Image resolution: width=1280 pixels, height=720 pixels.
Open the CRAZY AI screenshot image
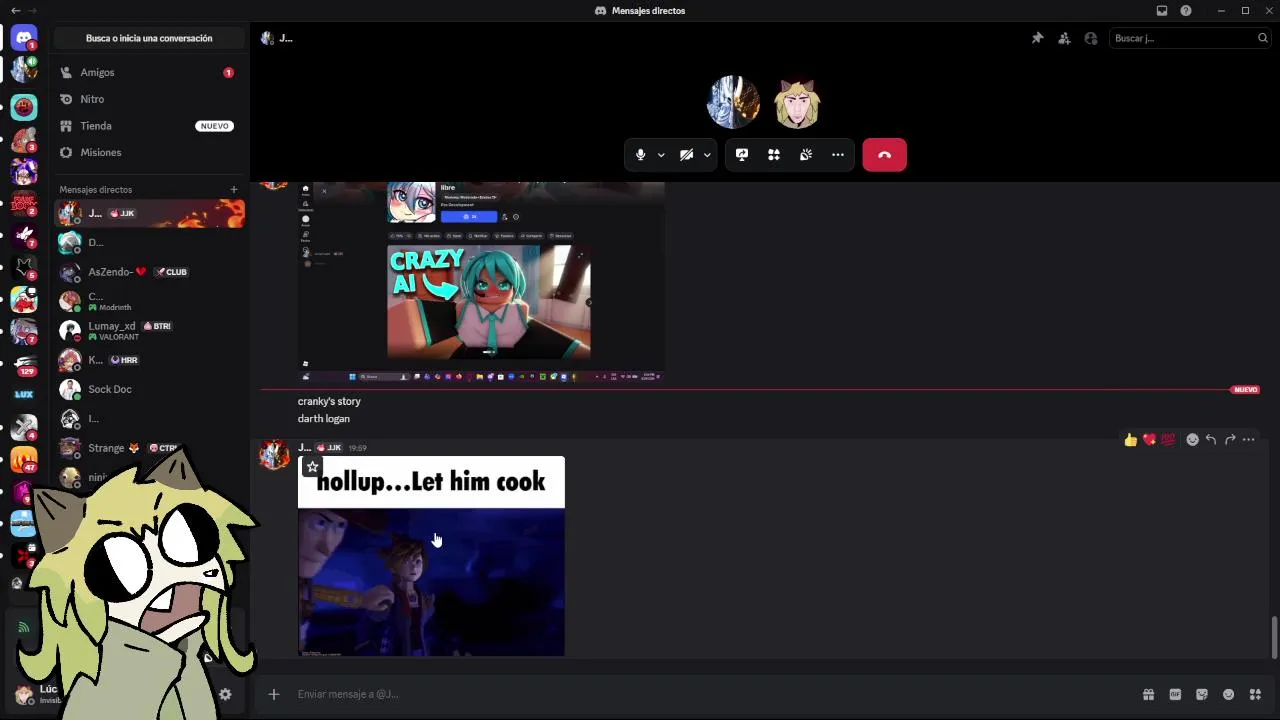click(481, 282)
